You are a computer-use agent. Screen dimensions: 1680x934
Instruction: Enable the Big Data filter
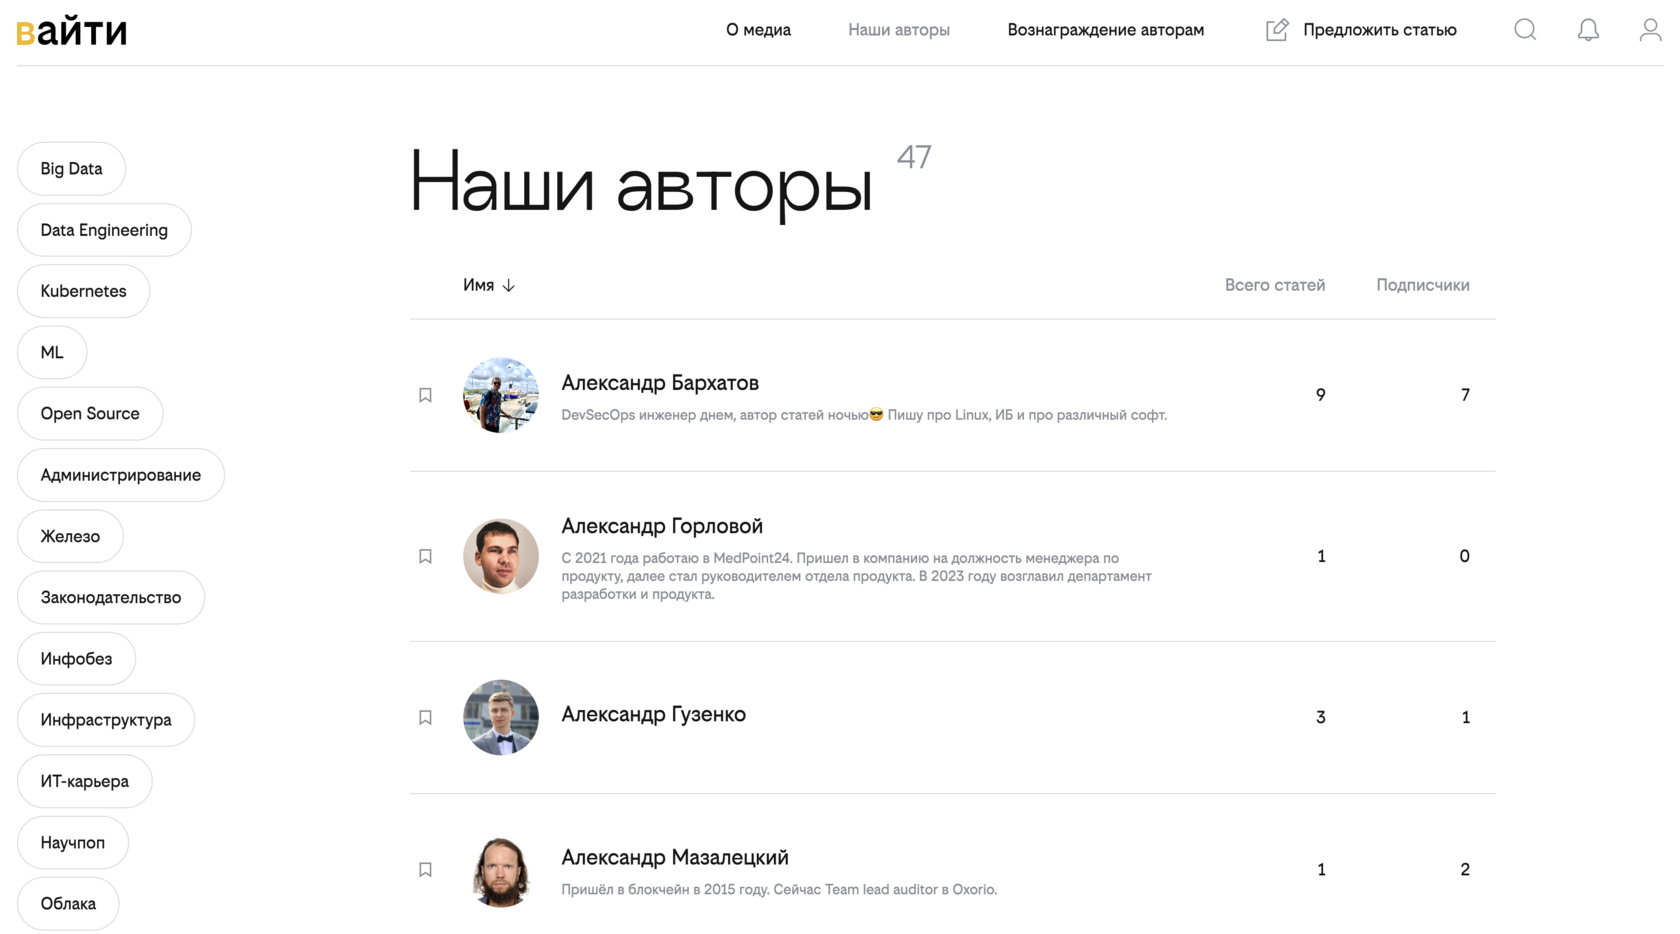[71, 168]
